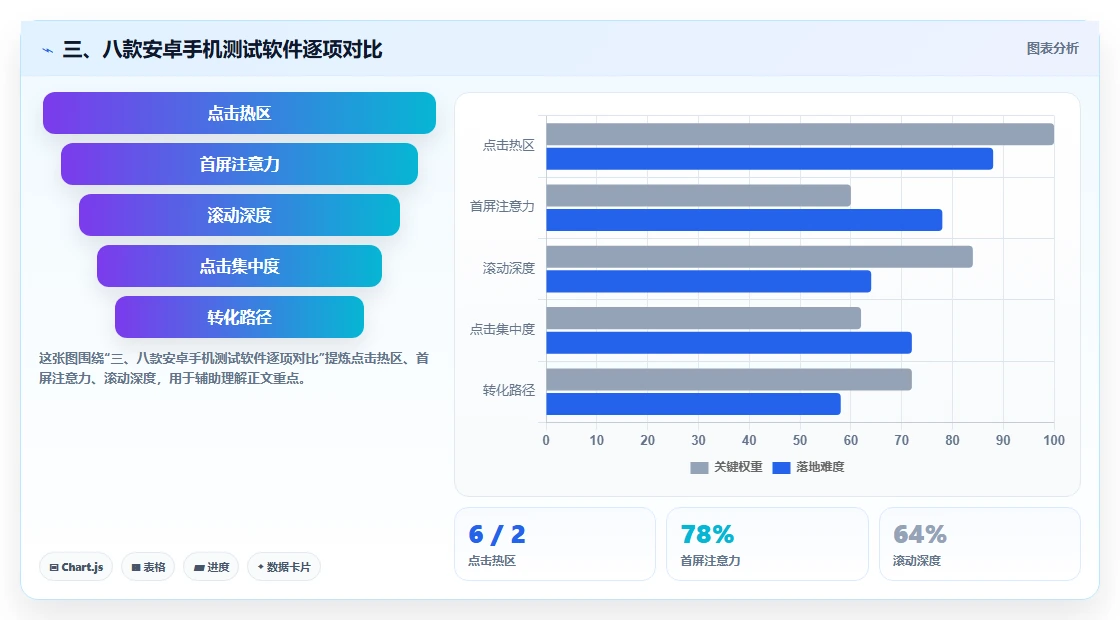Click the blue 首屏注意力 bar
Screen dimensions: 1120x620
click(x=744, y=220)
